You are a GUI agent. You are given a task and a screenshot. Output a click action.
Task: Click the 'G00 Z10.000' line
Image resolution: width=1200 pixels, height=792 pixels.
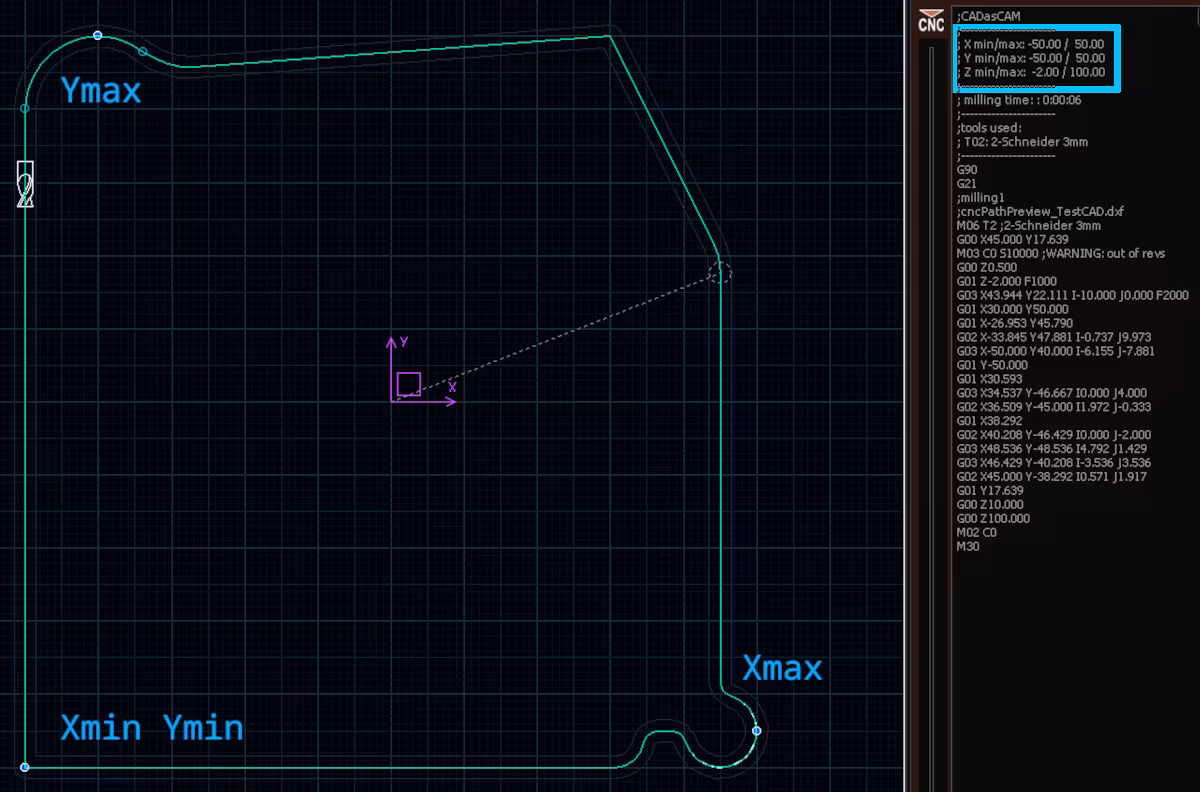(989, 506)
